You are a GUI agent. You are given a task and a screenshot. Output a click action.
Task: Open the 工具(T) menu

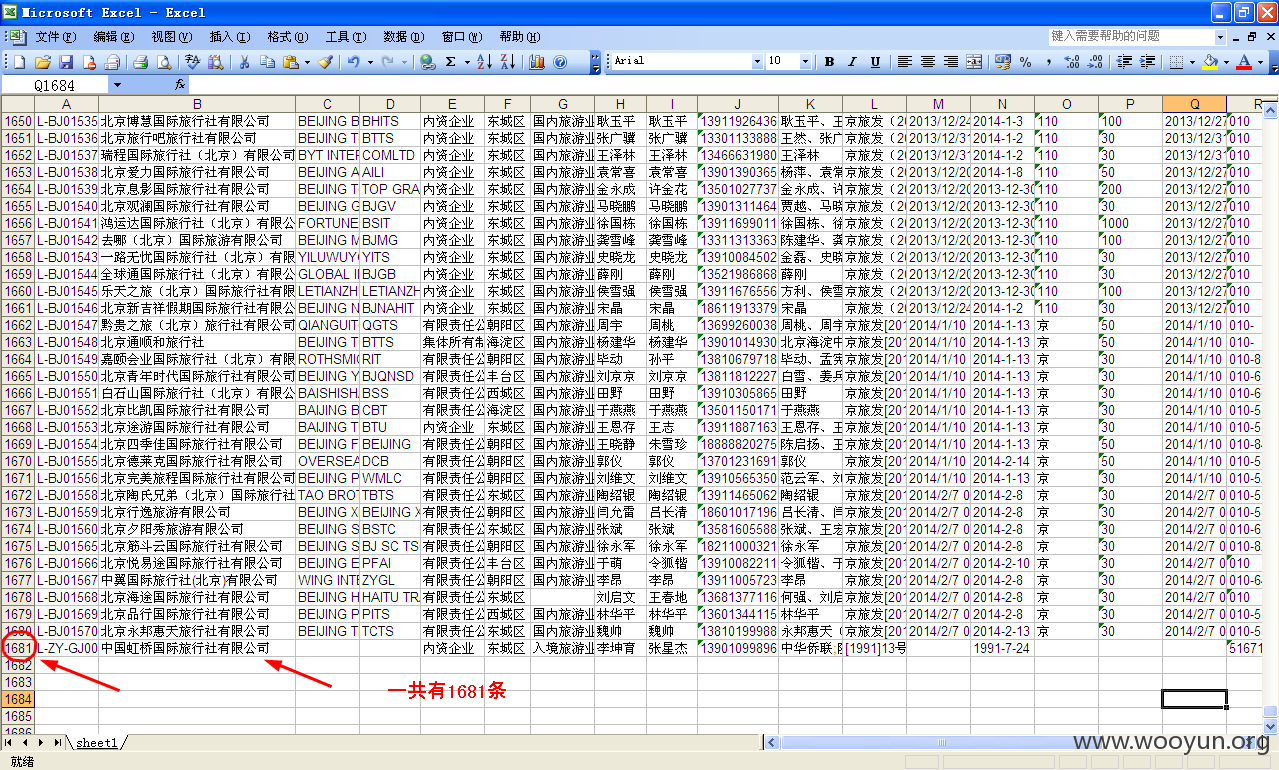[345, 37]
